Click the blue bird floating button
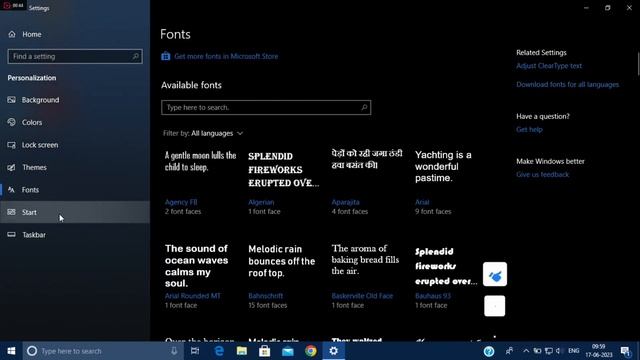Viewport: 640px width, 360px height. pos(495,274)
